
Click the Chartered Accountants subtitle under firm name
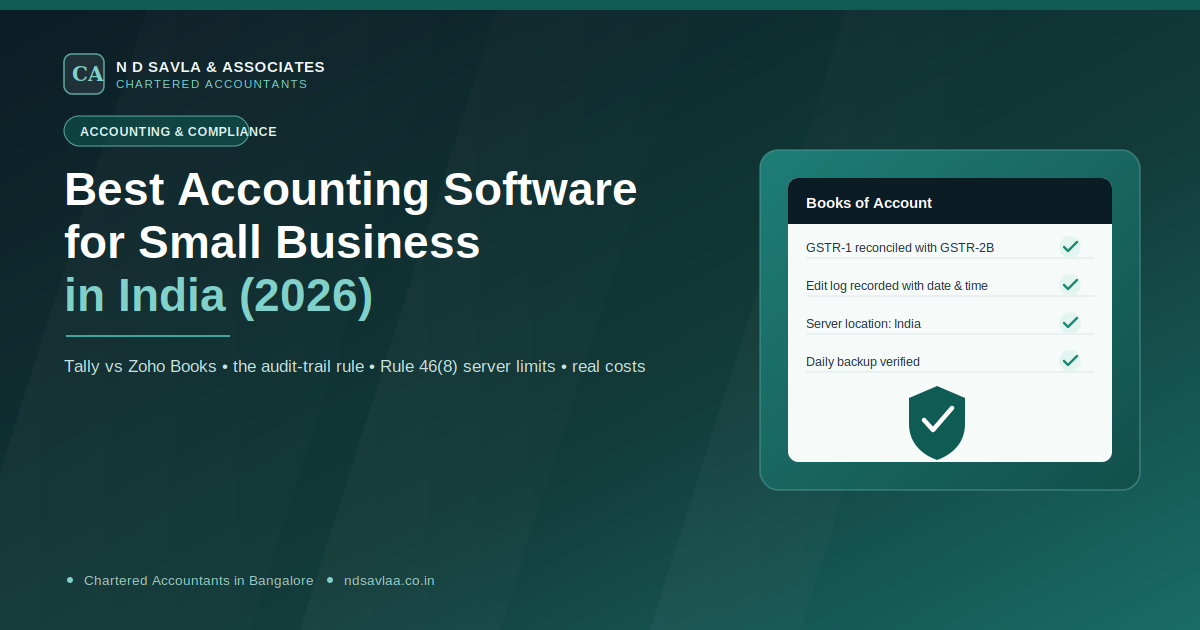(x=212, y=84)
